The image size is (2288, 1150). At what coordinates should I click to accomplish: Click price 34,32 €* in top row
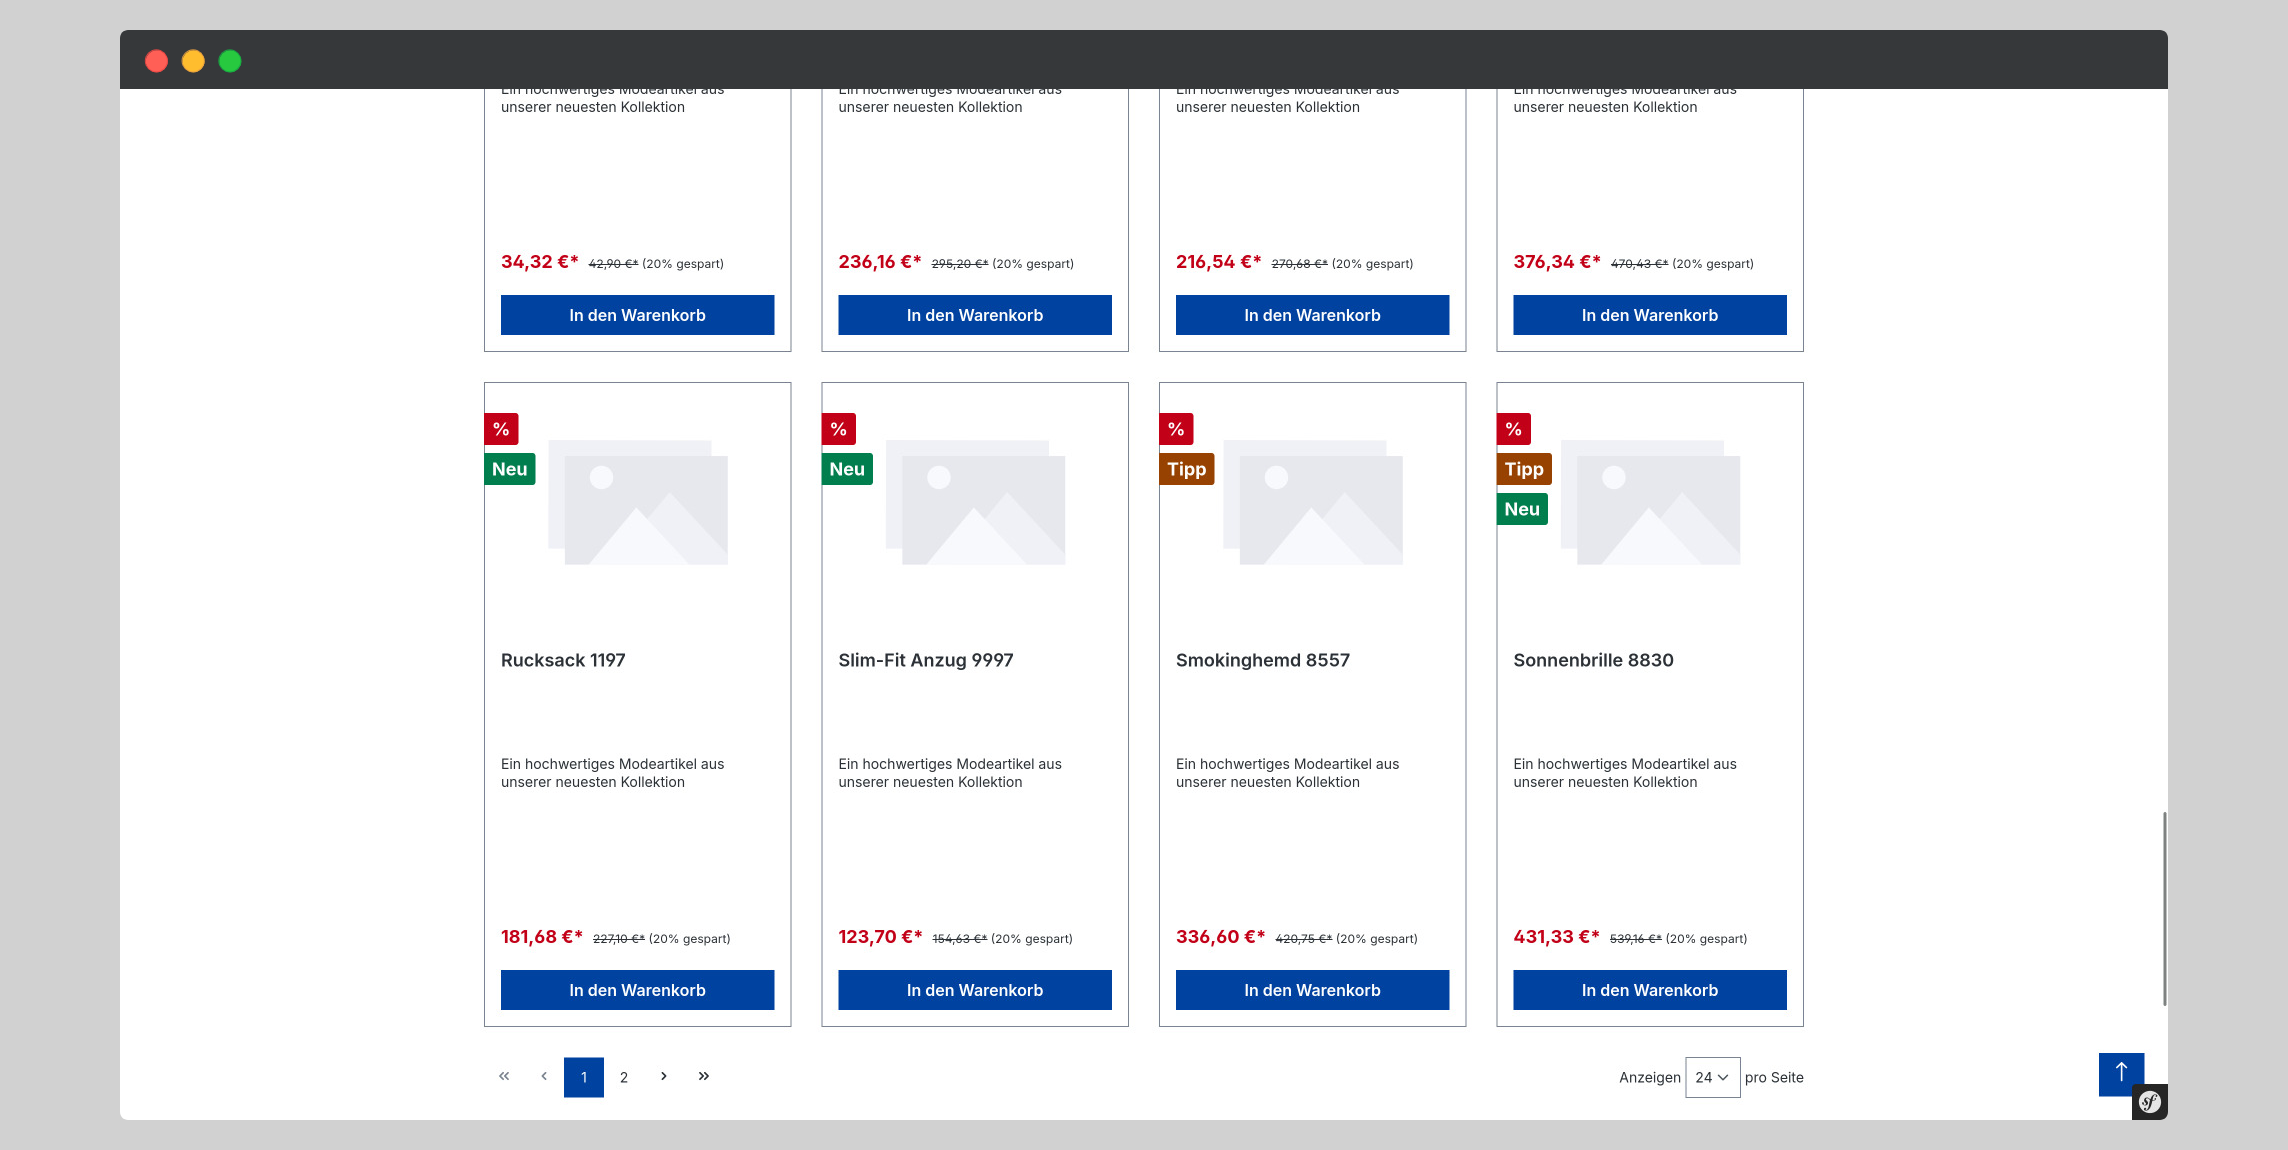pos(539,262)
